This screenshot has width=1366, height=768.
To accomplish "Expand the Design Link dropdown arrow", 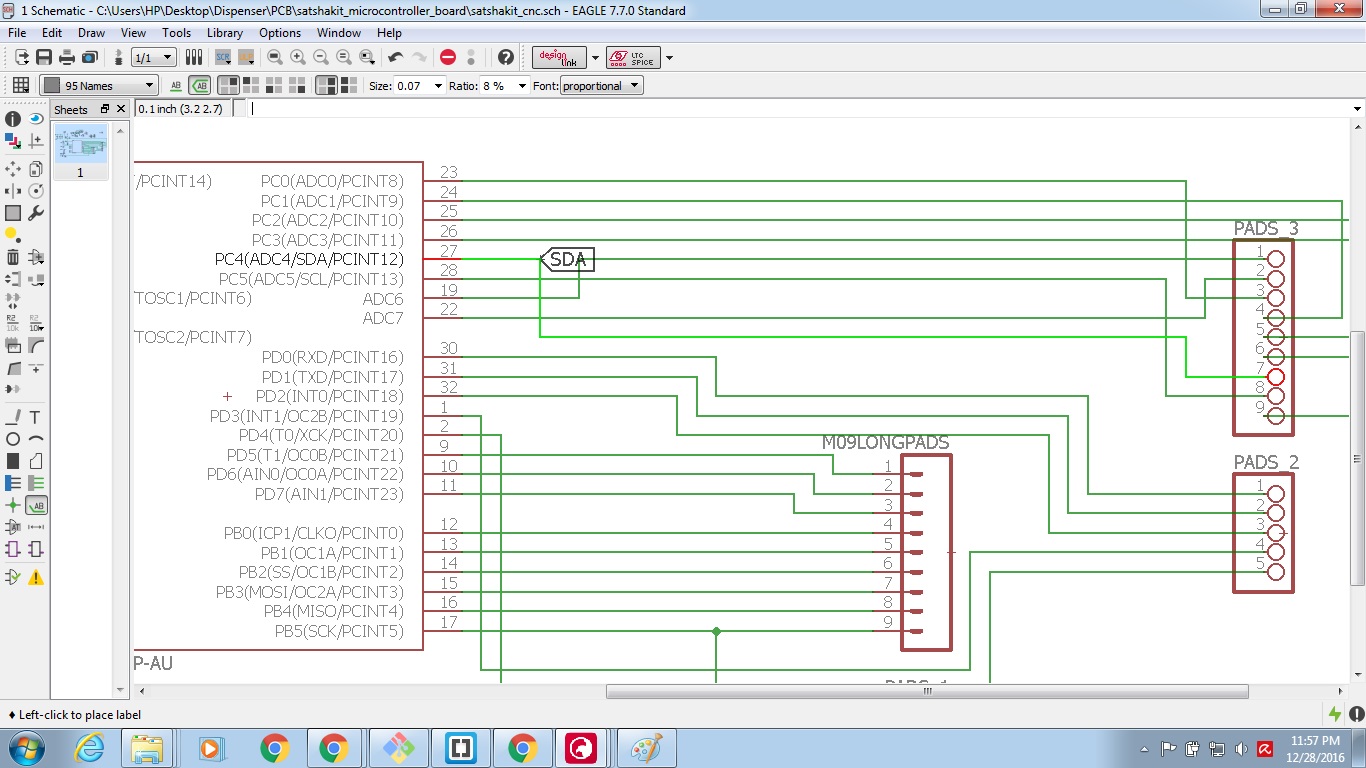I will click(596, 57).
